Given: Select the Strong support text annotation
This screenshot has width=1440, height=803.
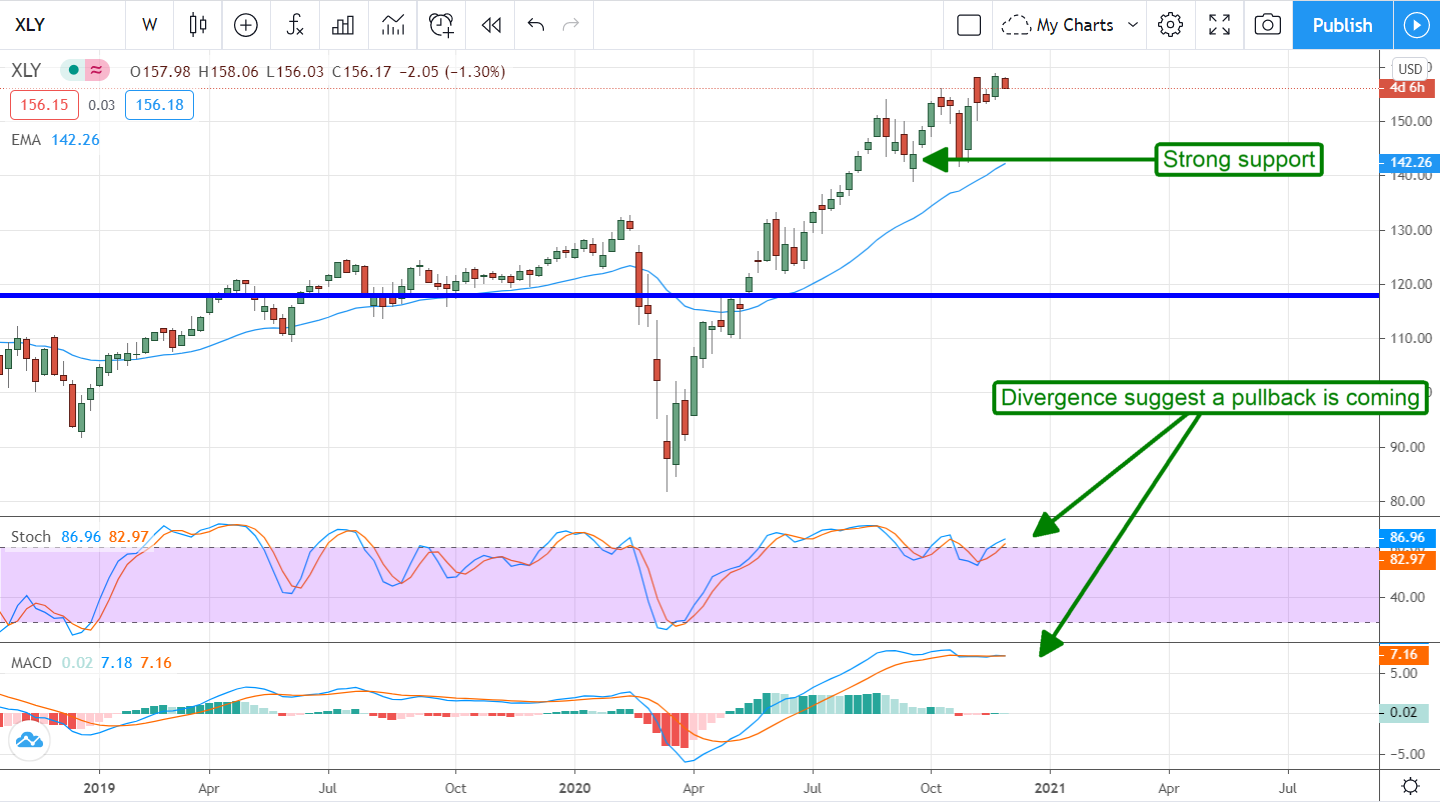Looking at the screenshot, I should click(1239, 159).
